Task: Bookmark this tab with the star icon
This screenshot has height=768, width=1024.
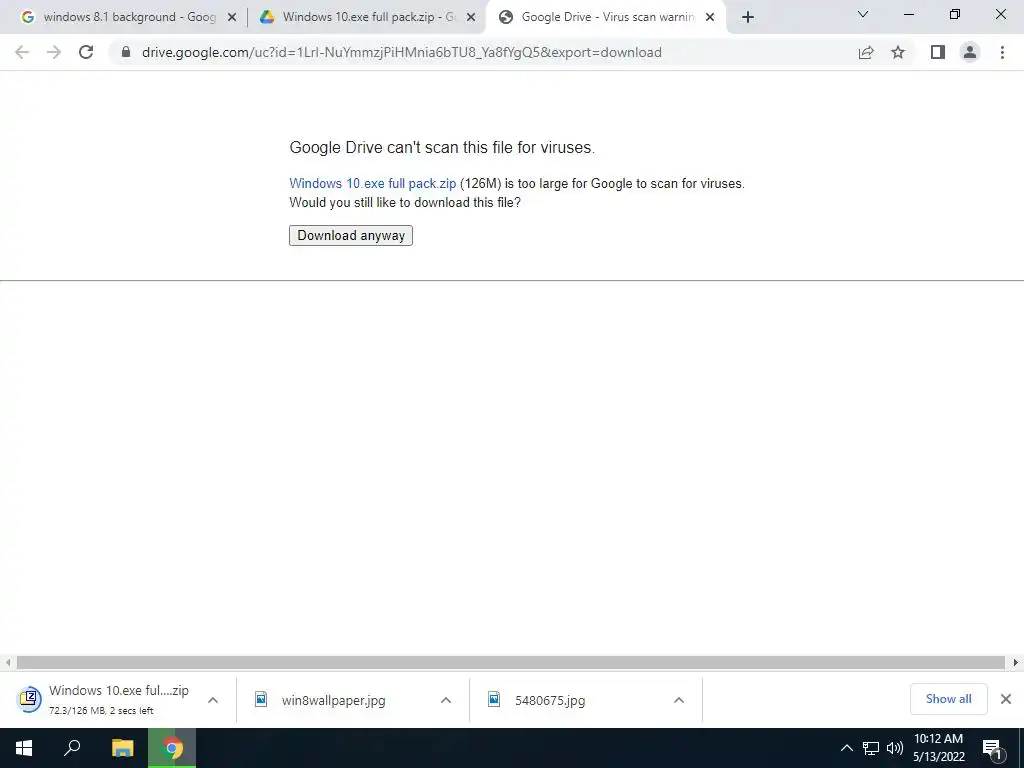Action: pyautogui.click(x=898, y=52)
